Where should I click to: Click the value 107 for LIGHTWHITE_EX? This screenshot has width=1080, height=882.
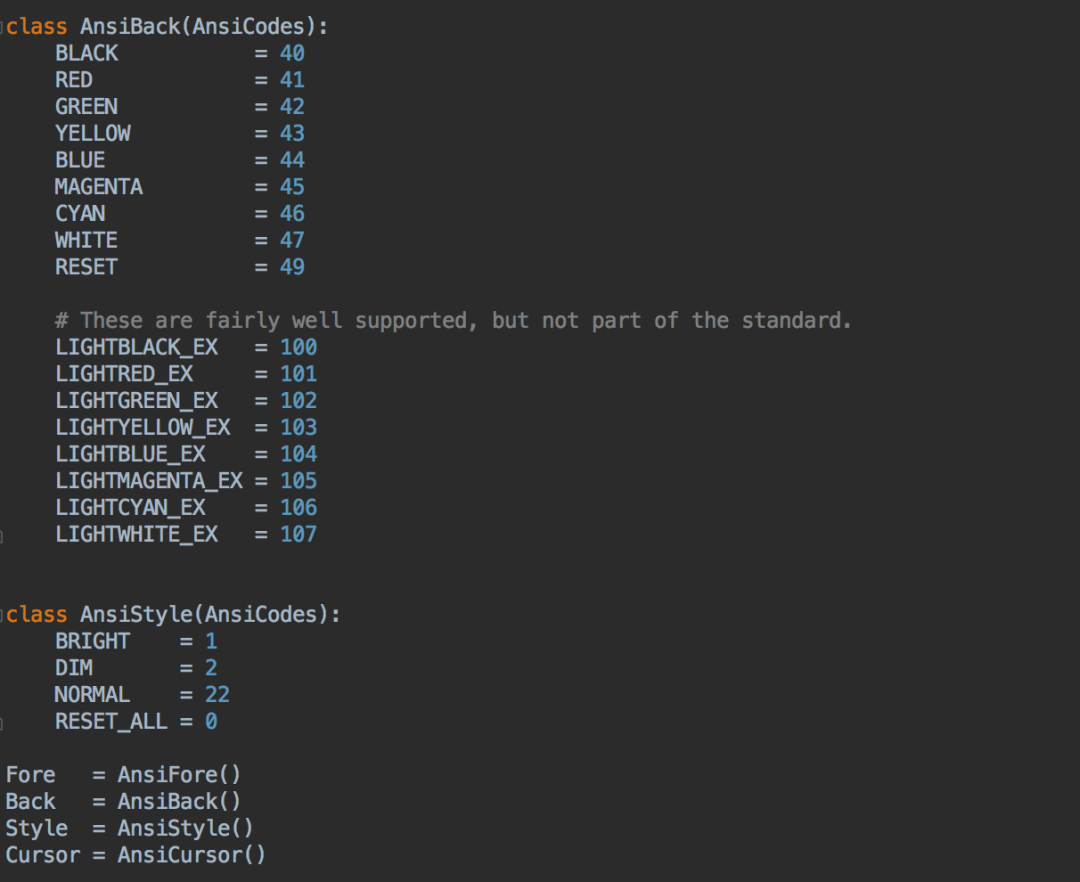tap(298, 534)
